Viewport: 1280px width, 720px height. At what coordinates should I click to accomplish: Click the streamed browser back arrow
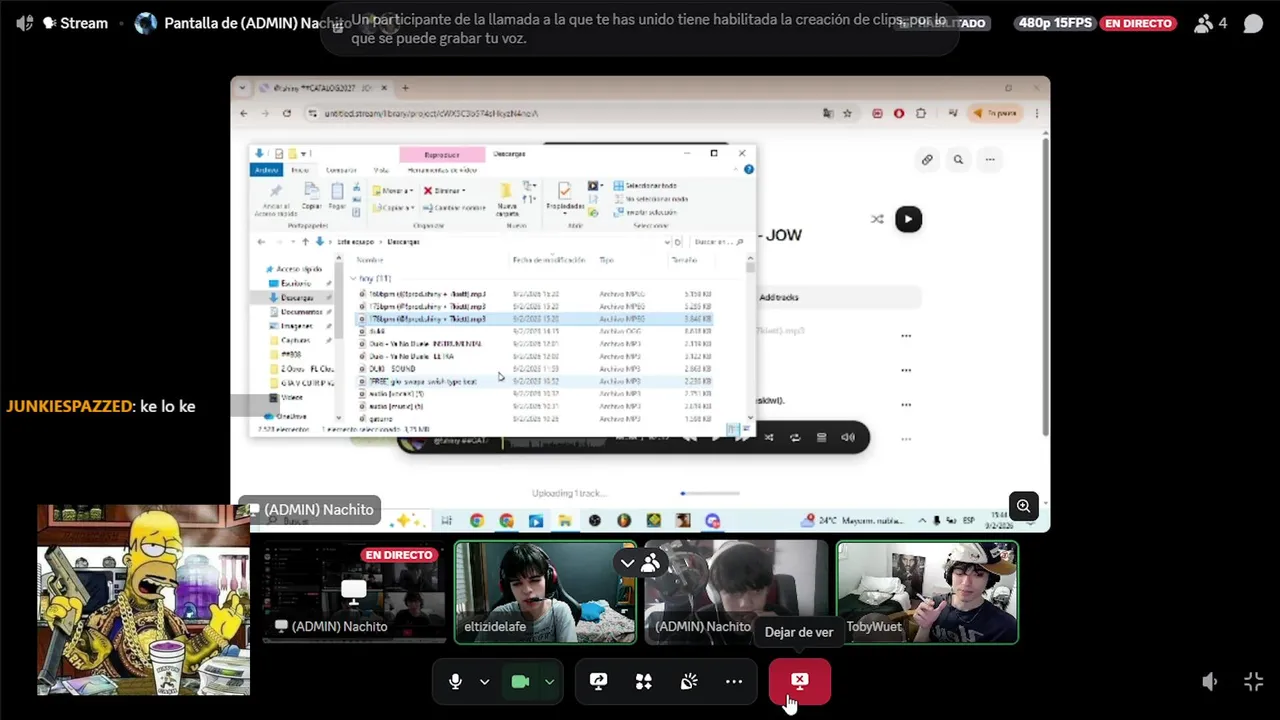point(243,113)
